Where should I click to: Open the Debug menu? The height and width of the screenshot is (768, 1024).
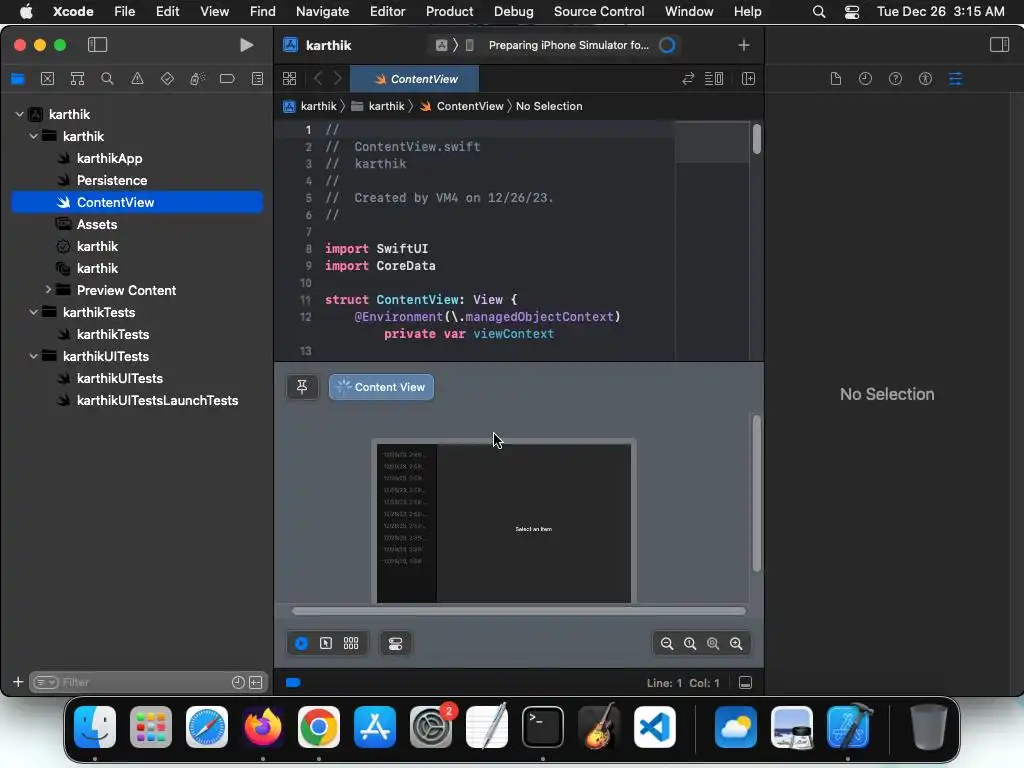click(x=513, y=11)
